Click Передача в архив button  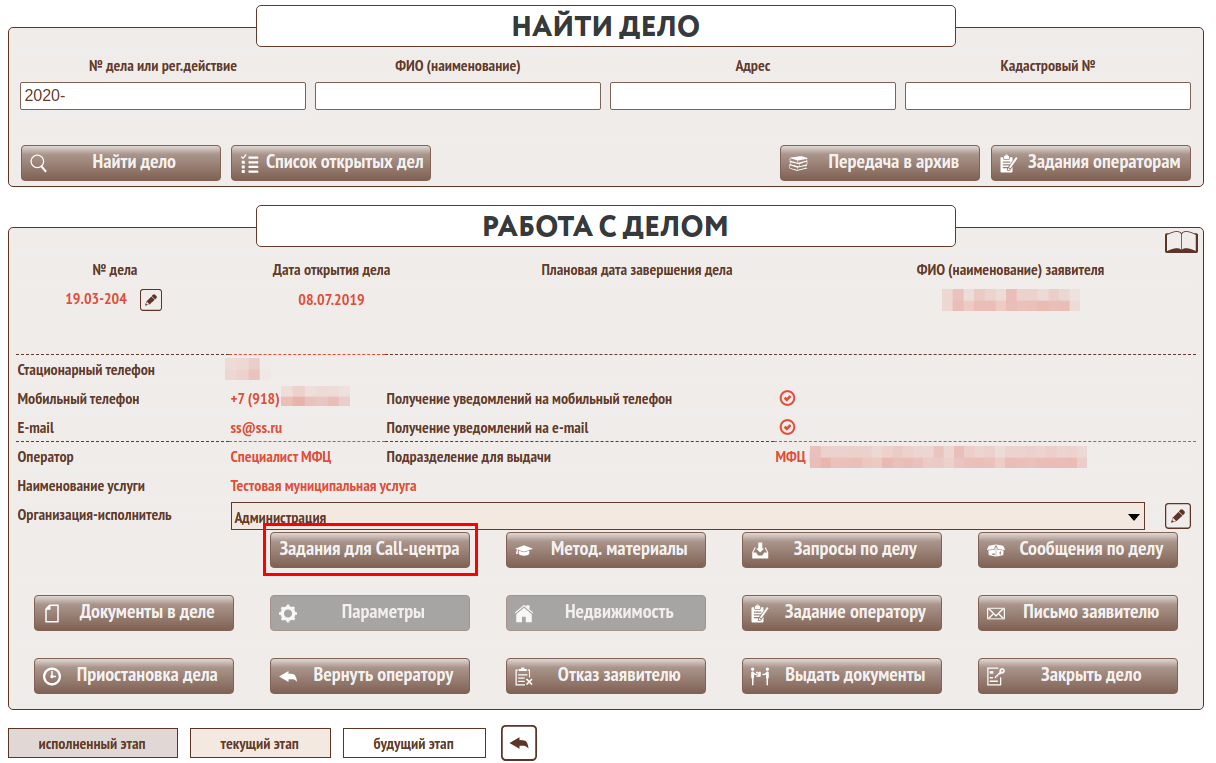coord(880,163)
